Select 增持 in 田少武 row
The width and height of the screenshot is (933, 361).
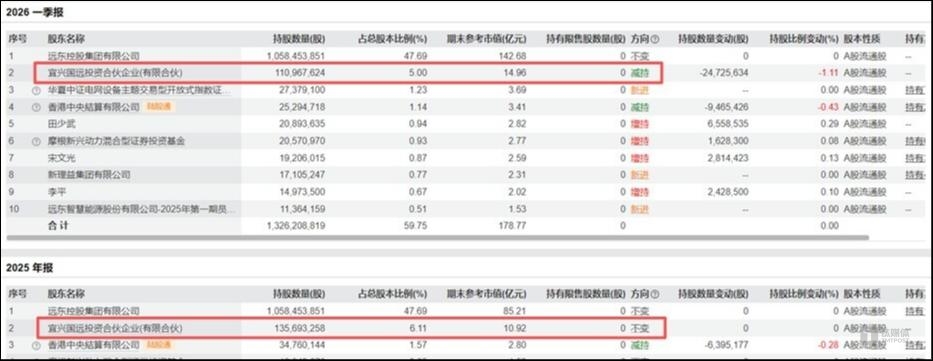coord(640,124)
